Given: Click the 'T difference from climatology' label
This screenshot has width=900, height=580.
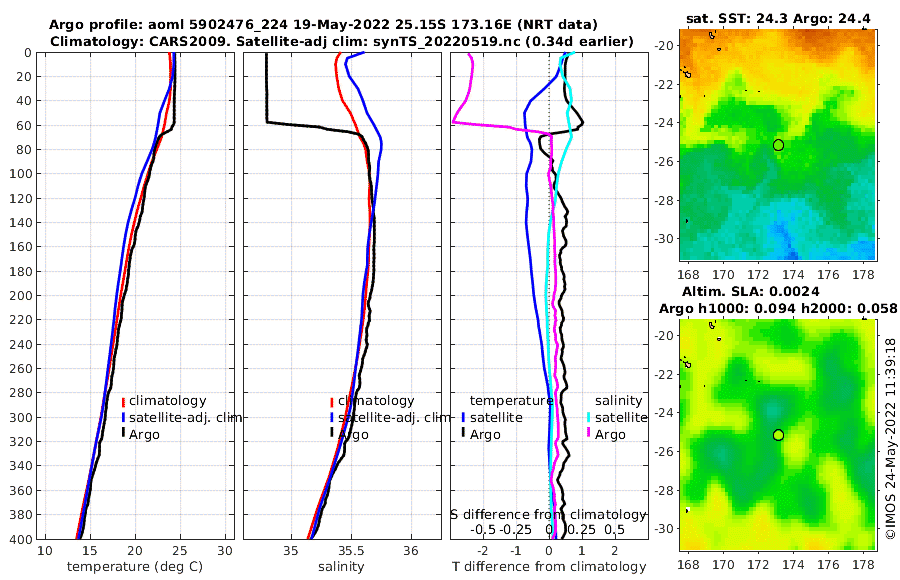Looking at the screenshot, I should point(549,567).
